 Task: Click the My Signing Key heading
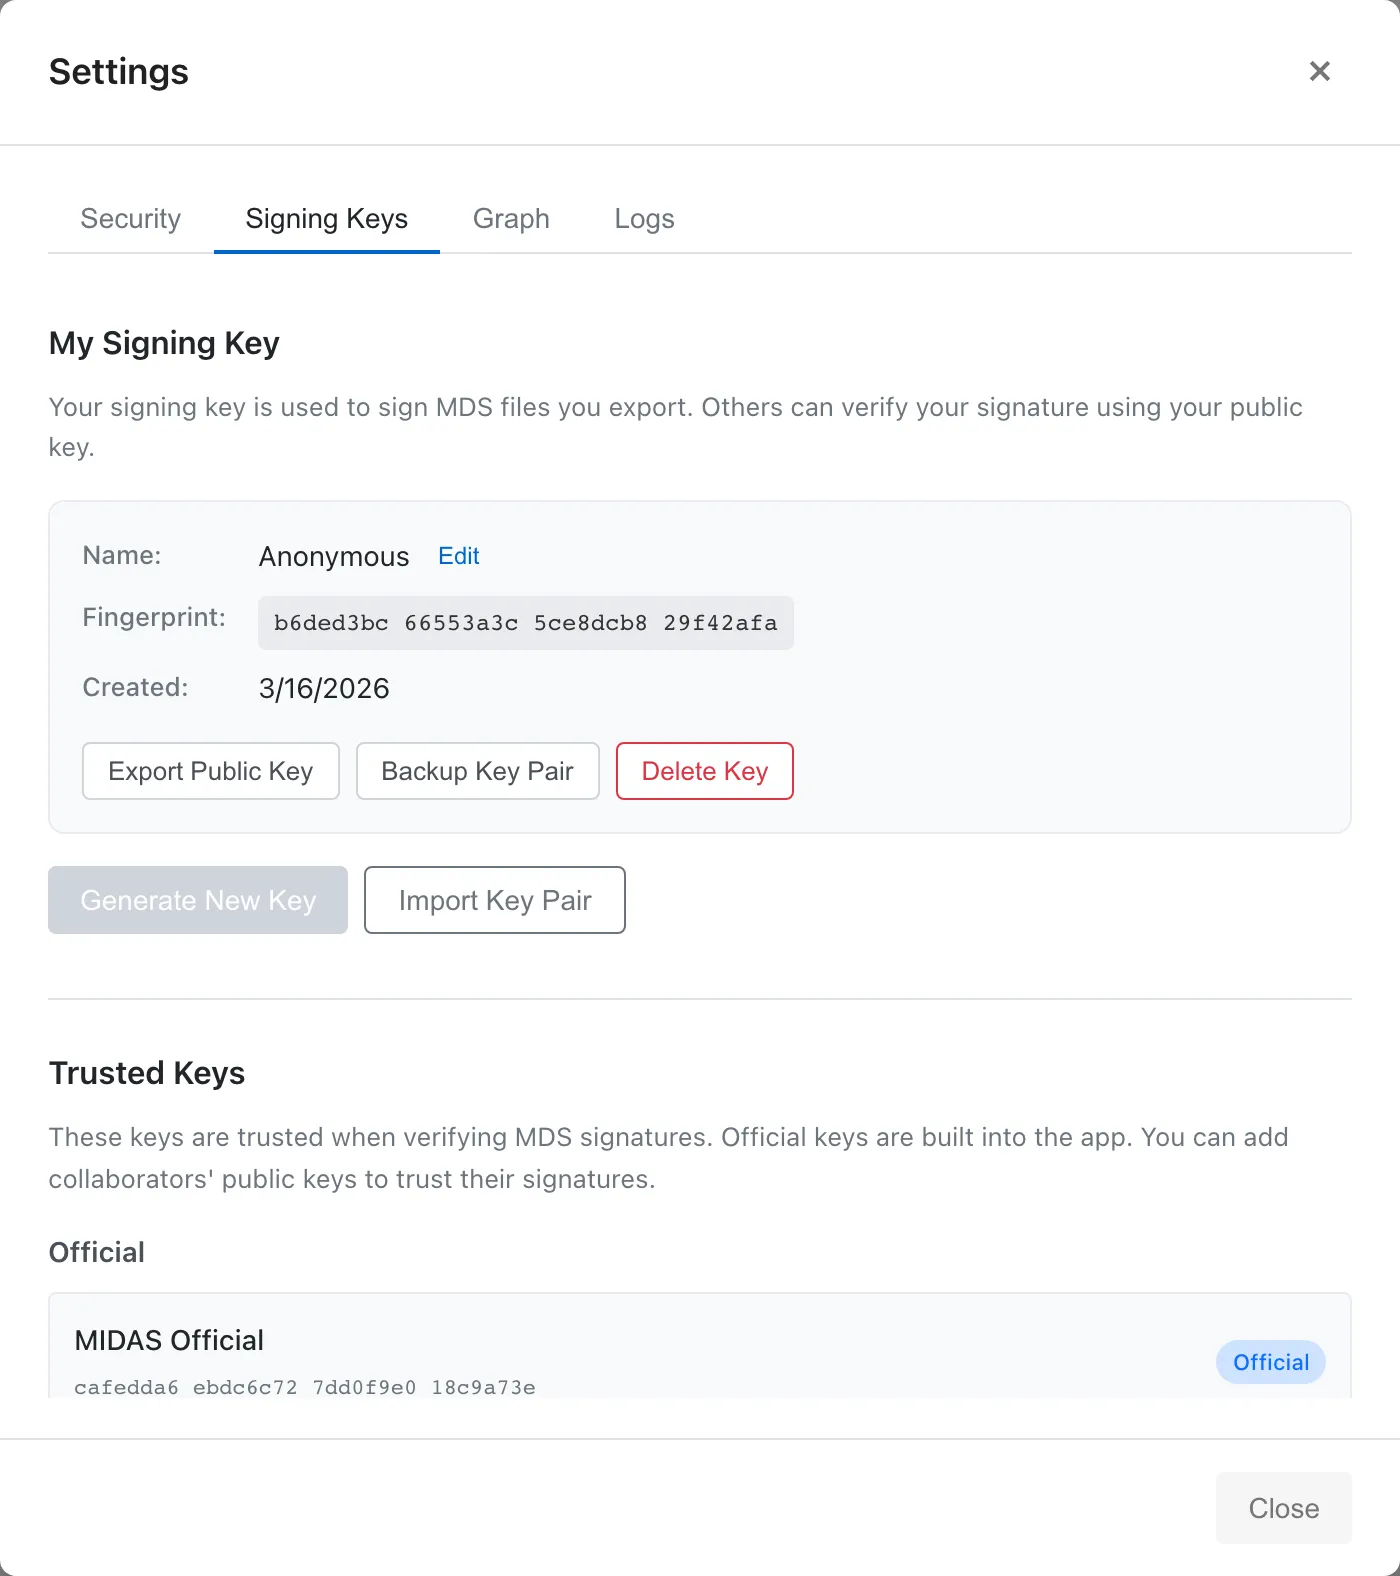[x=164, y=343]
